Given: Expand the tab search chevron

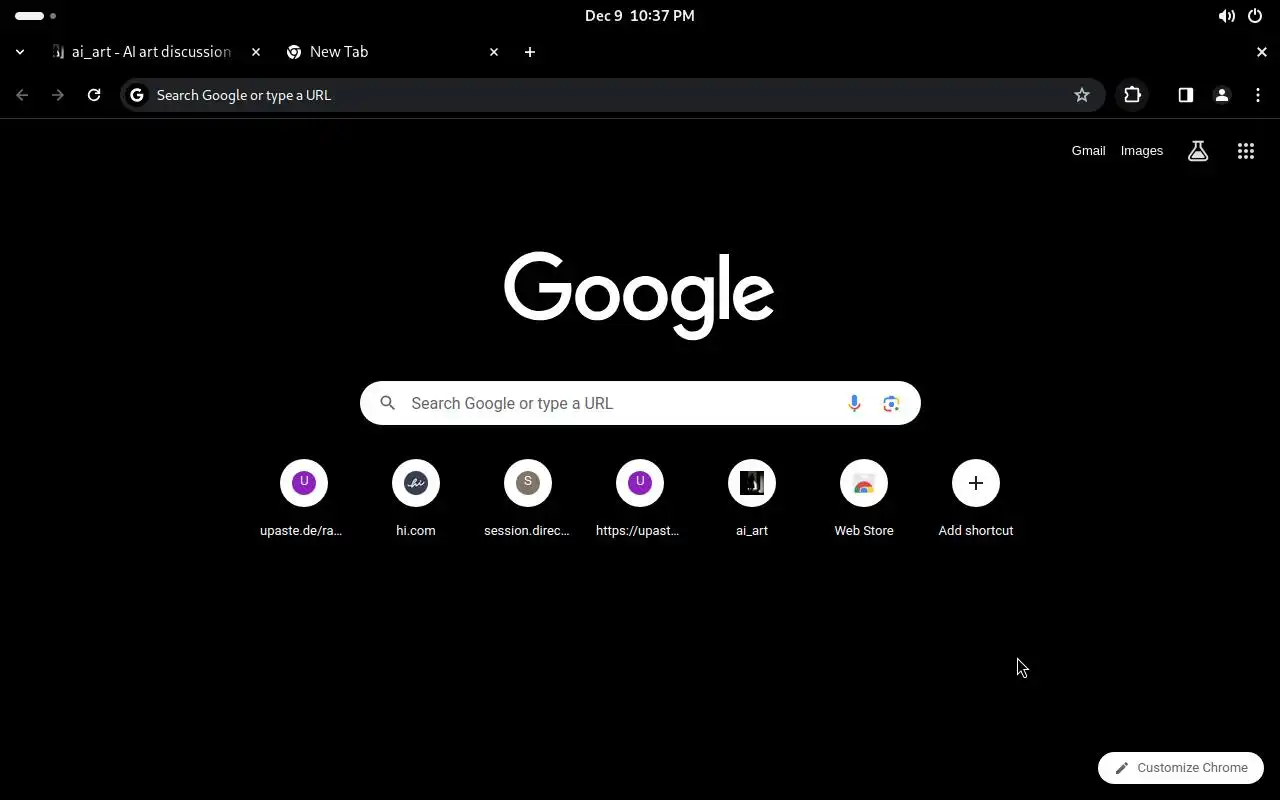Looking at the screenshot, I should pos(19,52).
